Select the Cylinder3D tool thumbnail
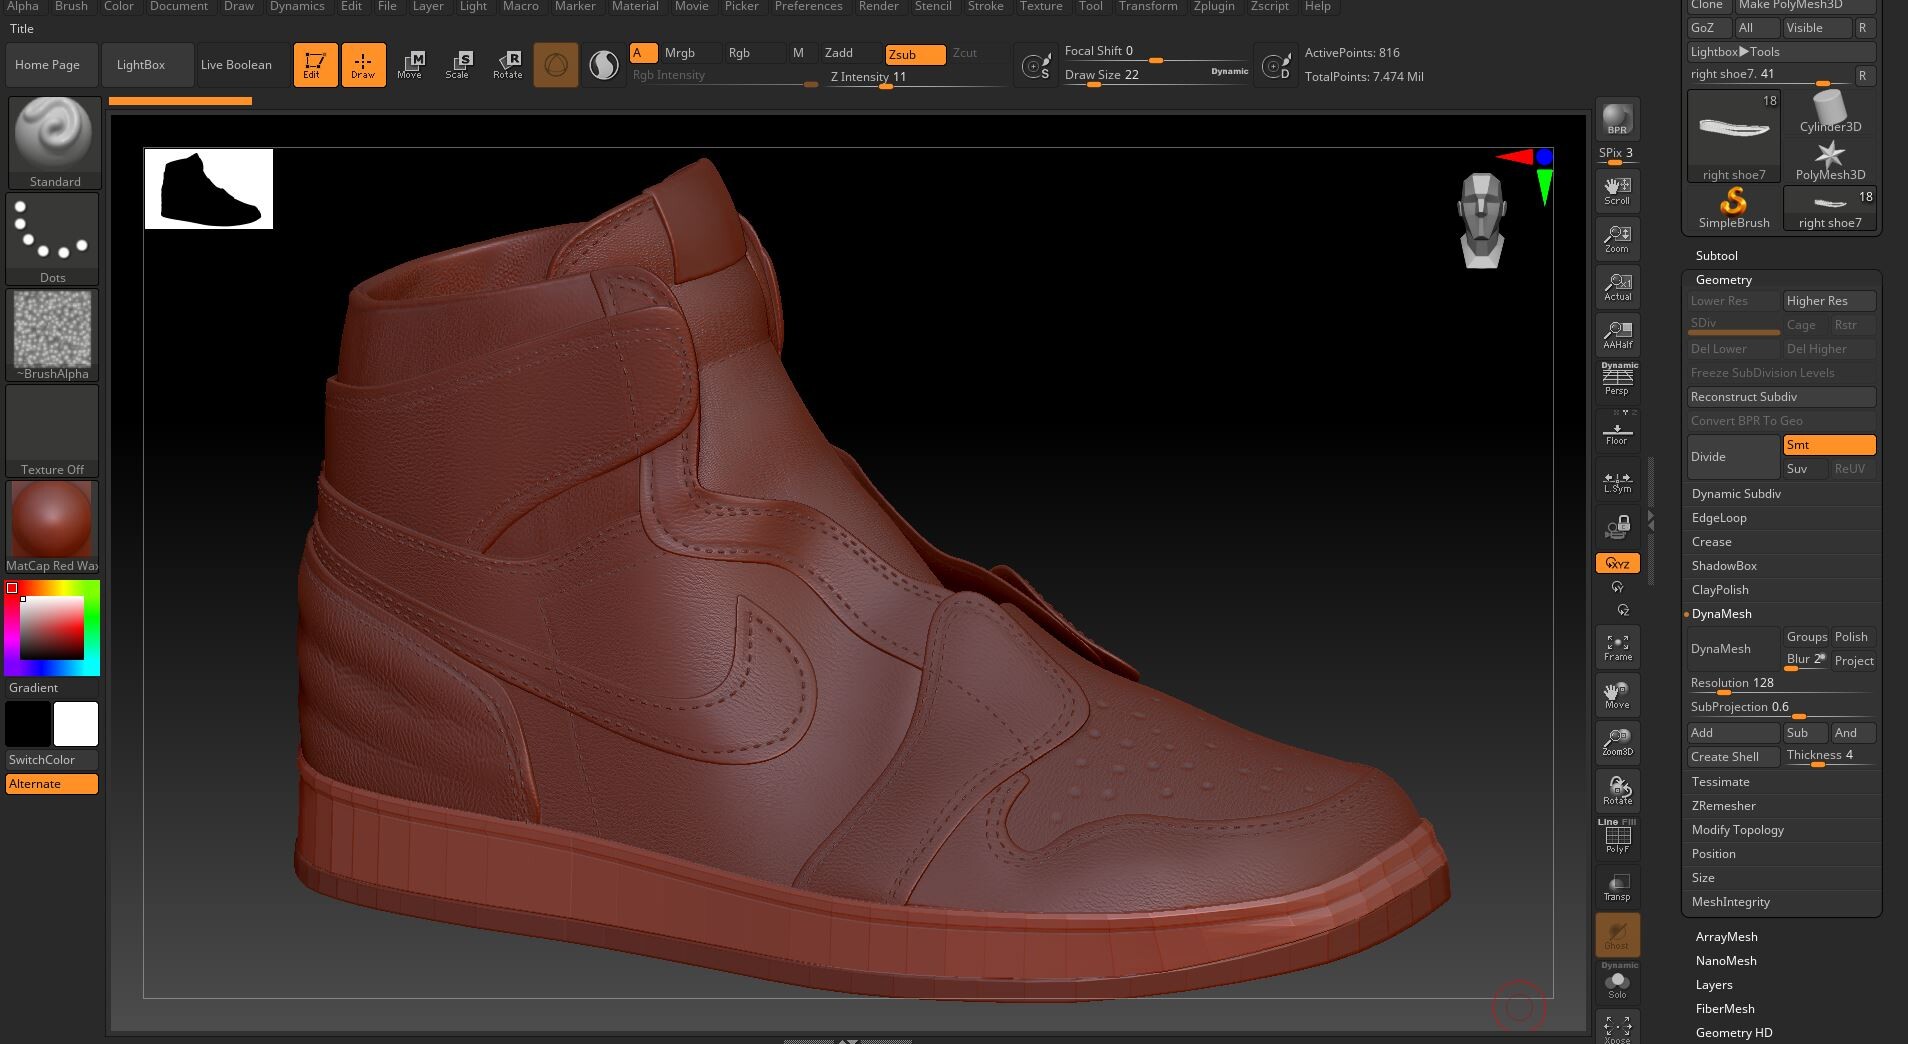 1830,112
